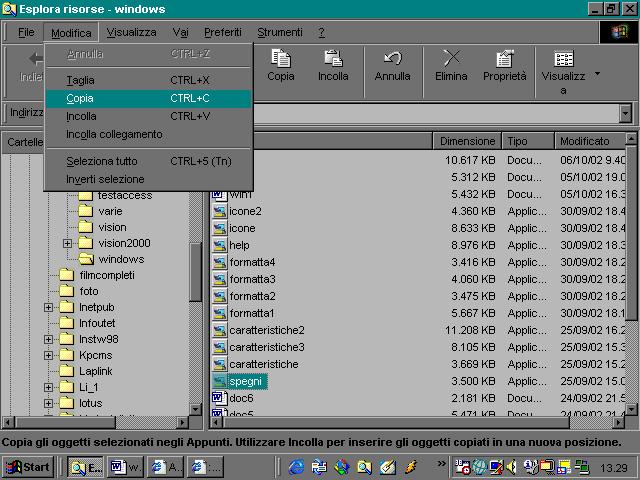640x480 pixels.
Task: Click the notepad pen quick launch icon
Action: click(x=387, y=467)
